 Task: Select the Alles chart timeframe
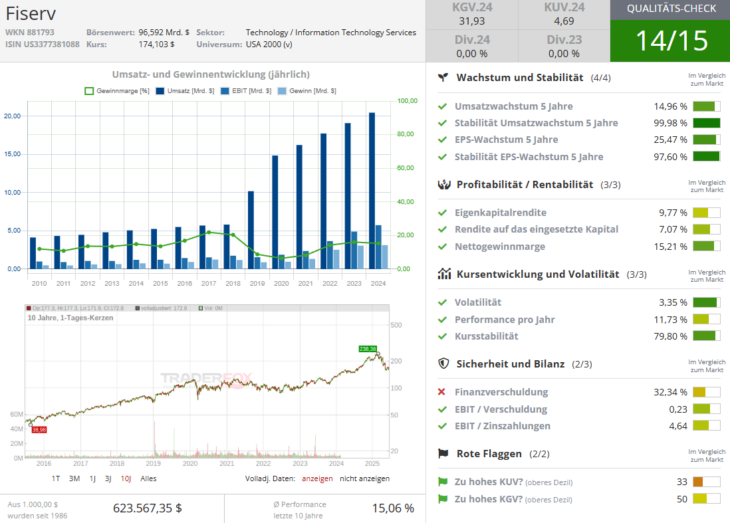pos(149,478)
